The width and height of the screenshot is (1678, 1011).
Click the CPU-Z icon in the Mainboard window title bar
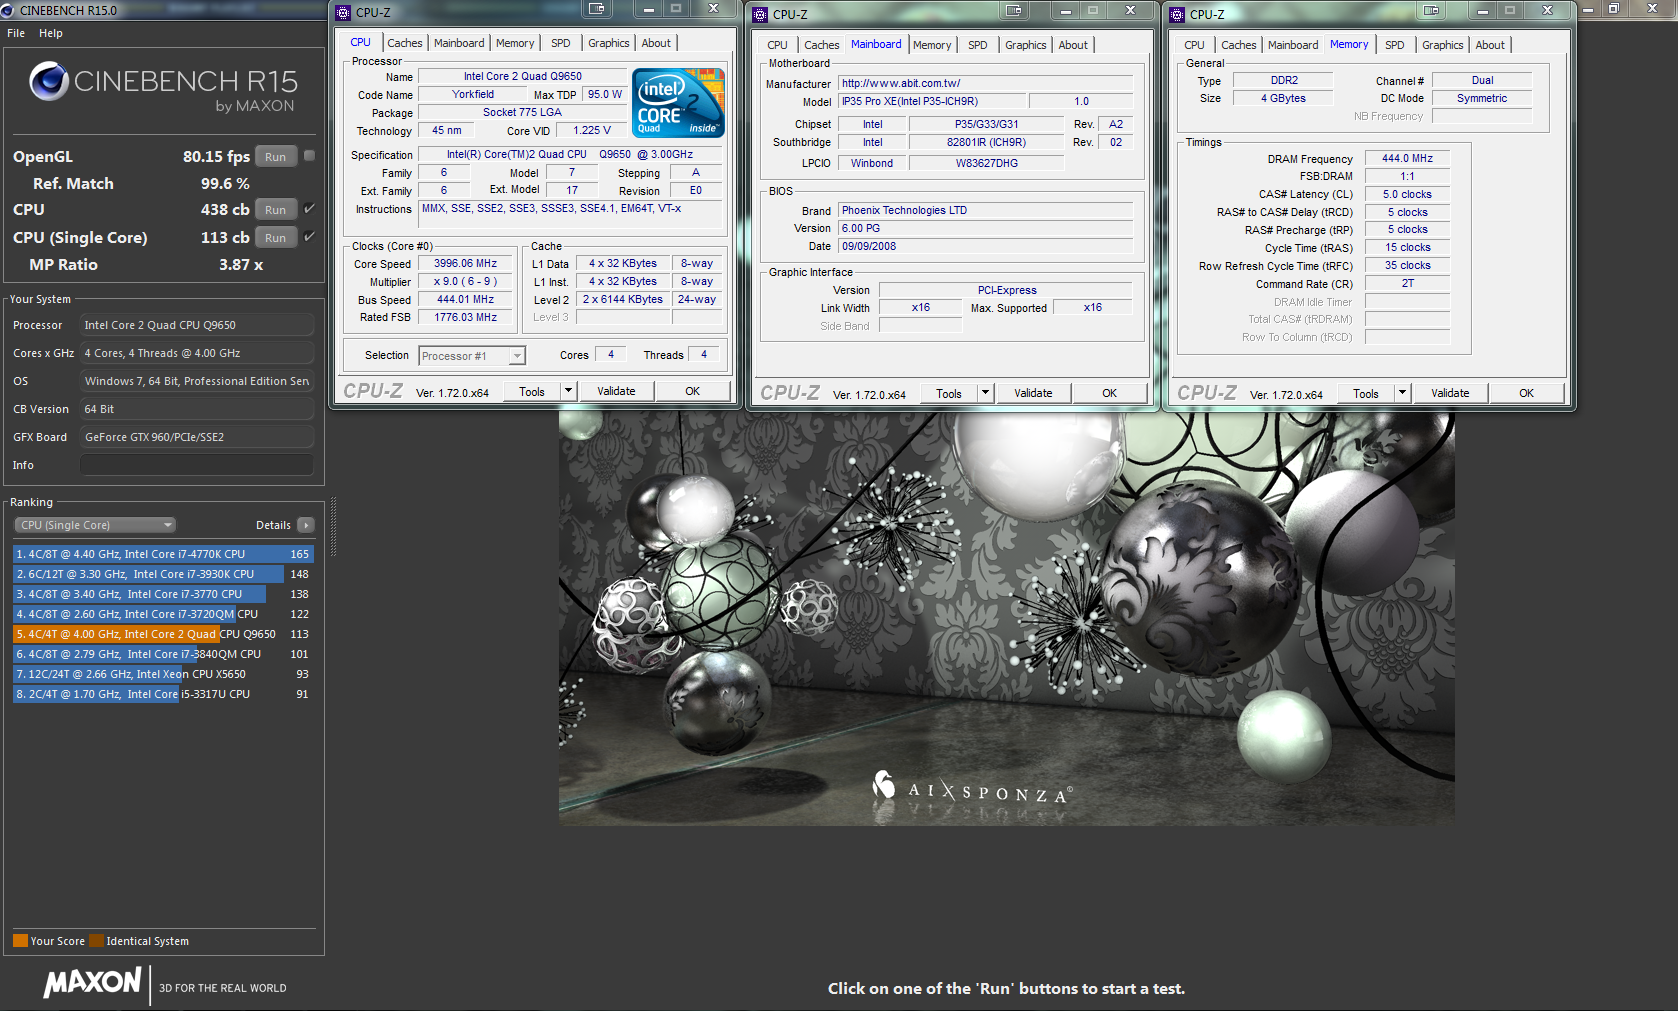click(x=760, y=14)
